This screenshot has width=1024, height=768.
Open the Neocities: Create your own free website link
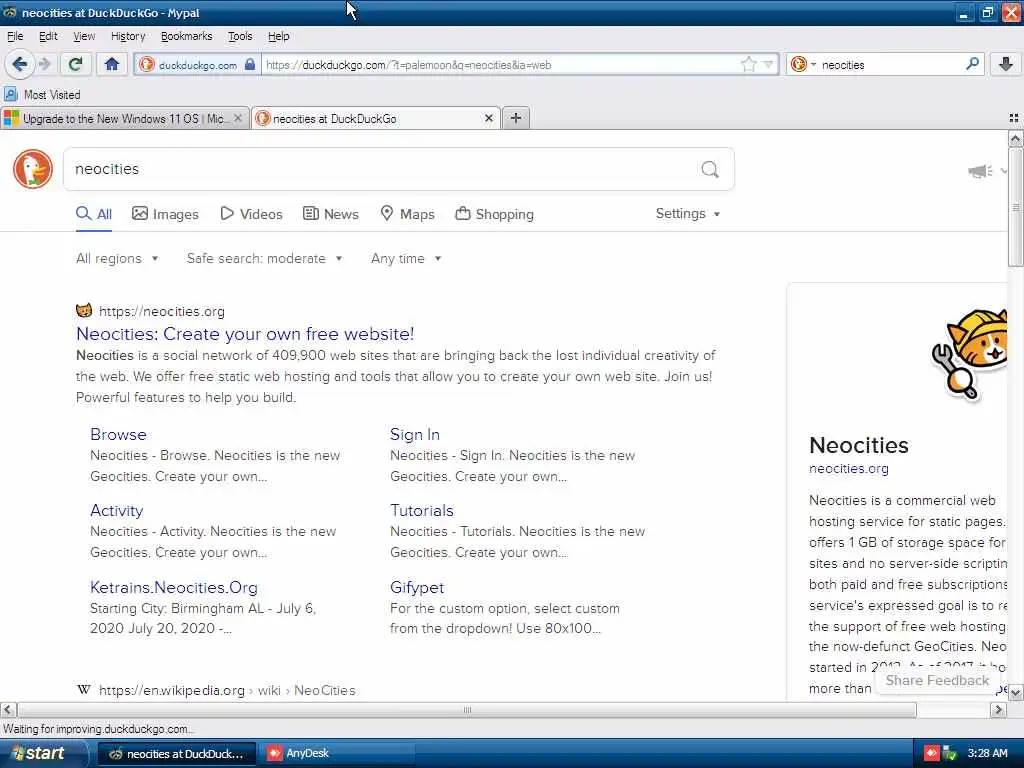[x=245, y=334]
